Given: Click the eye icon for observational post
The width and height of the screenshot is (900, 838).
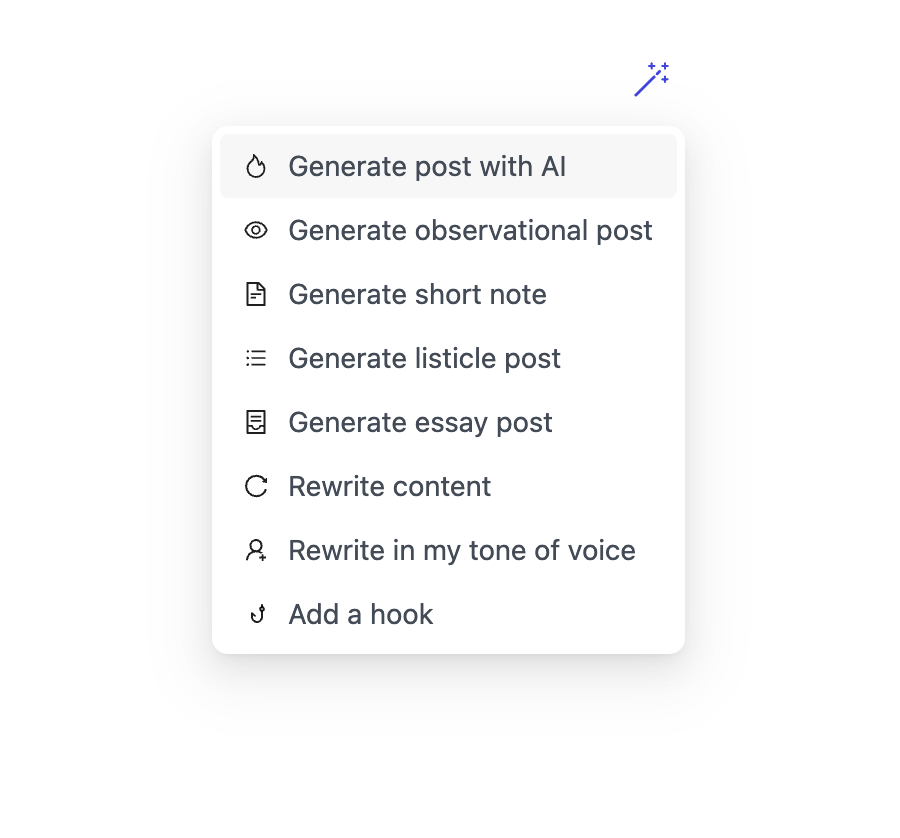Looking at the screenshot, I should click(x=256, y=230).
